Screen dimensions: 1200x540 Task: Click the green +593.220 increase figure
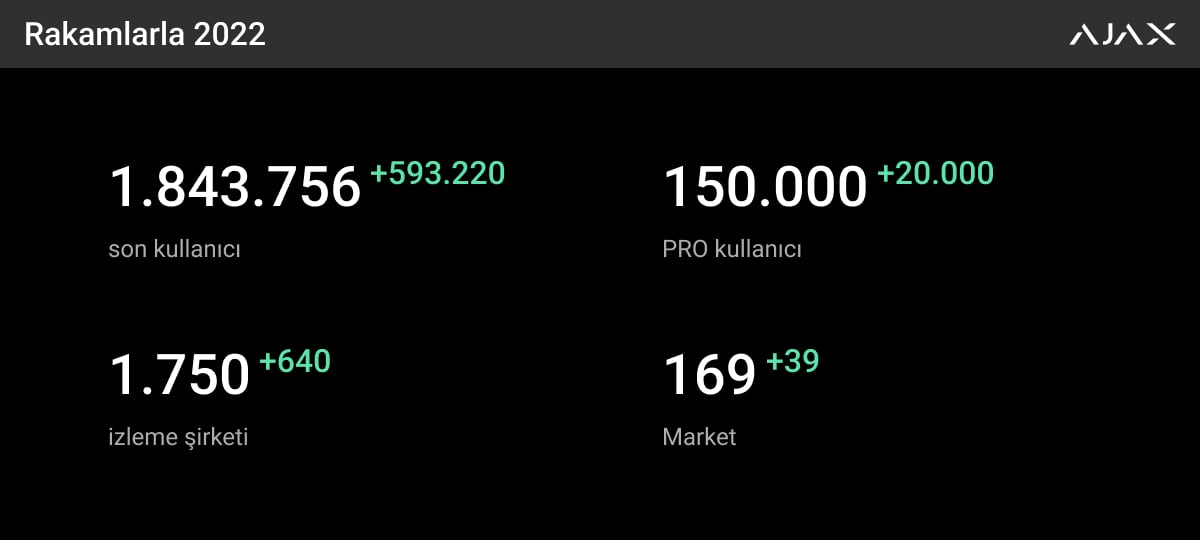point(438,174)
